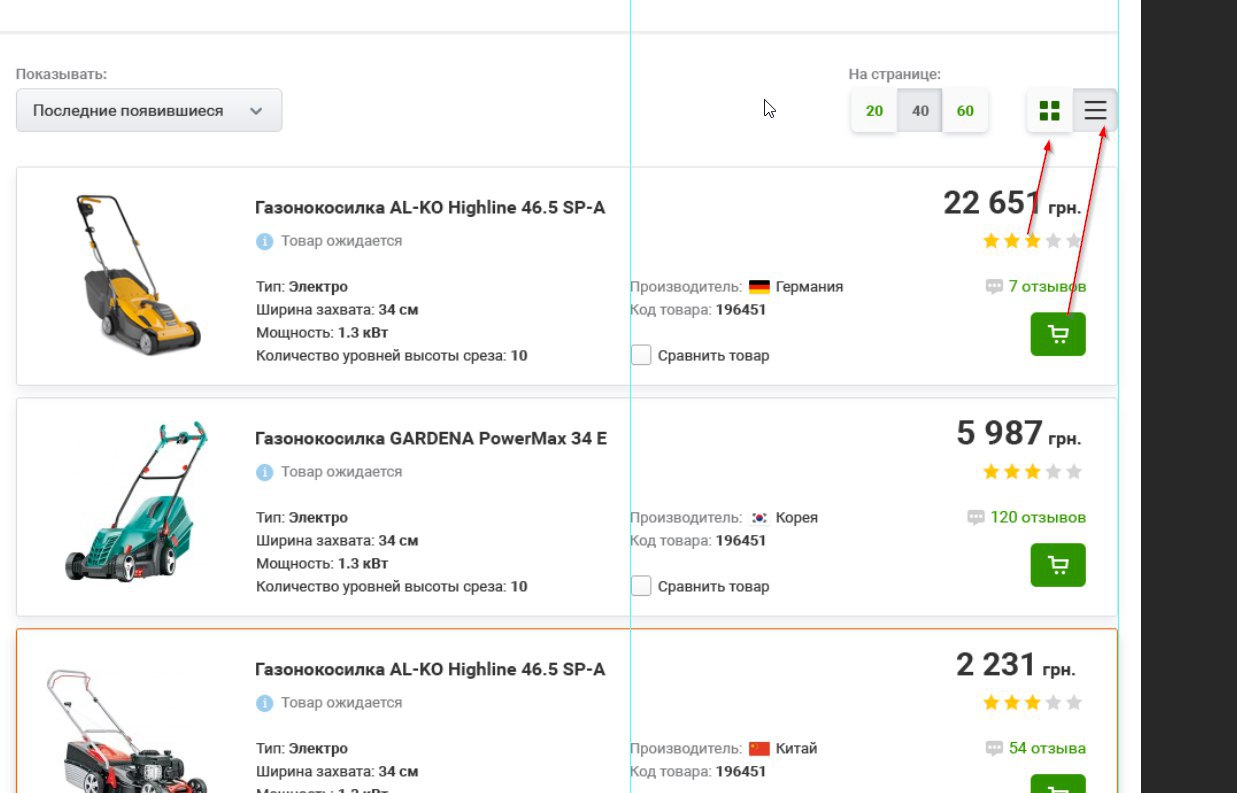The width and height of the screenshot is (1237, 793).
Task: Click Производитель: Германия text
Action: pos(736,287)
